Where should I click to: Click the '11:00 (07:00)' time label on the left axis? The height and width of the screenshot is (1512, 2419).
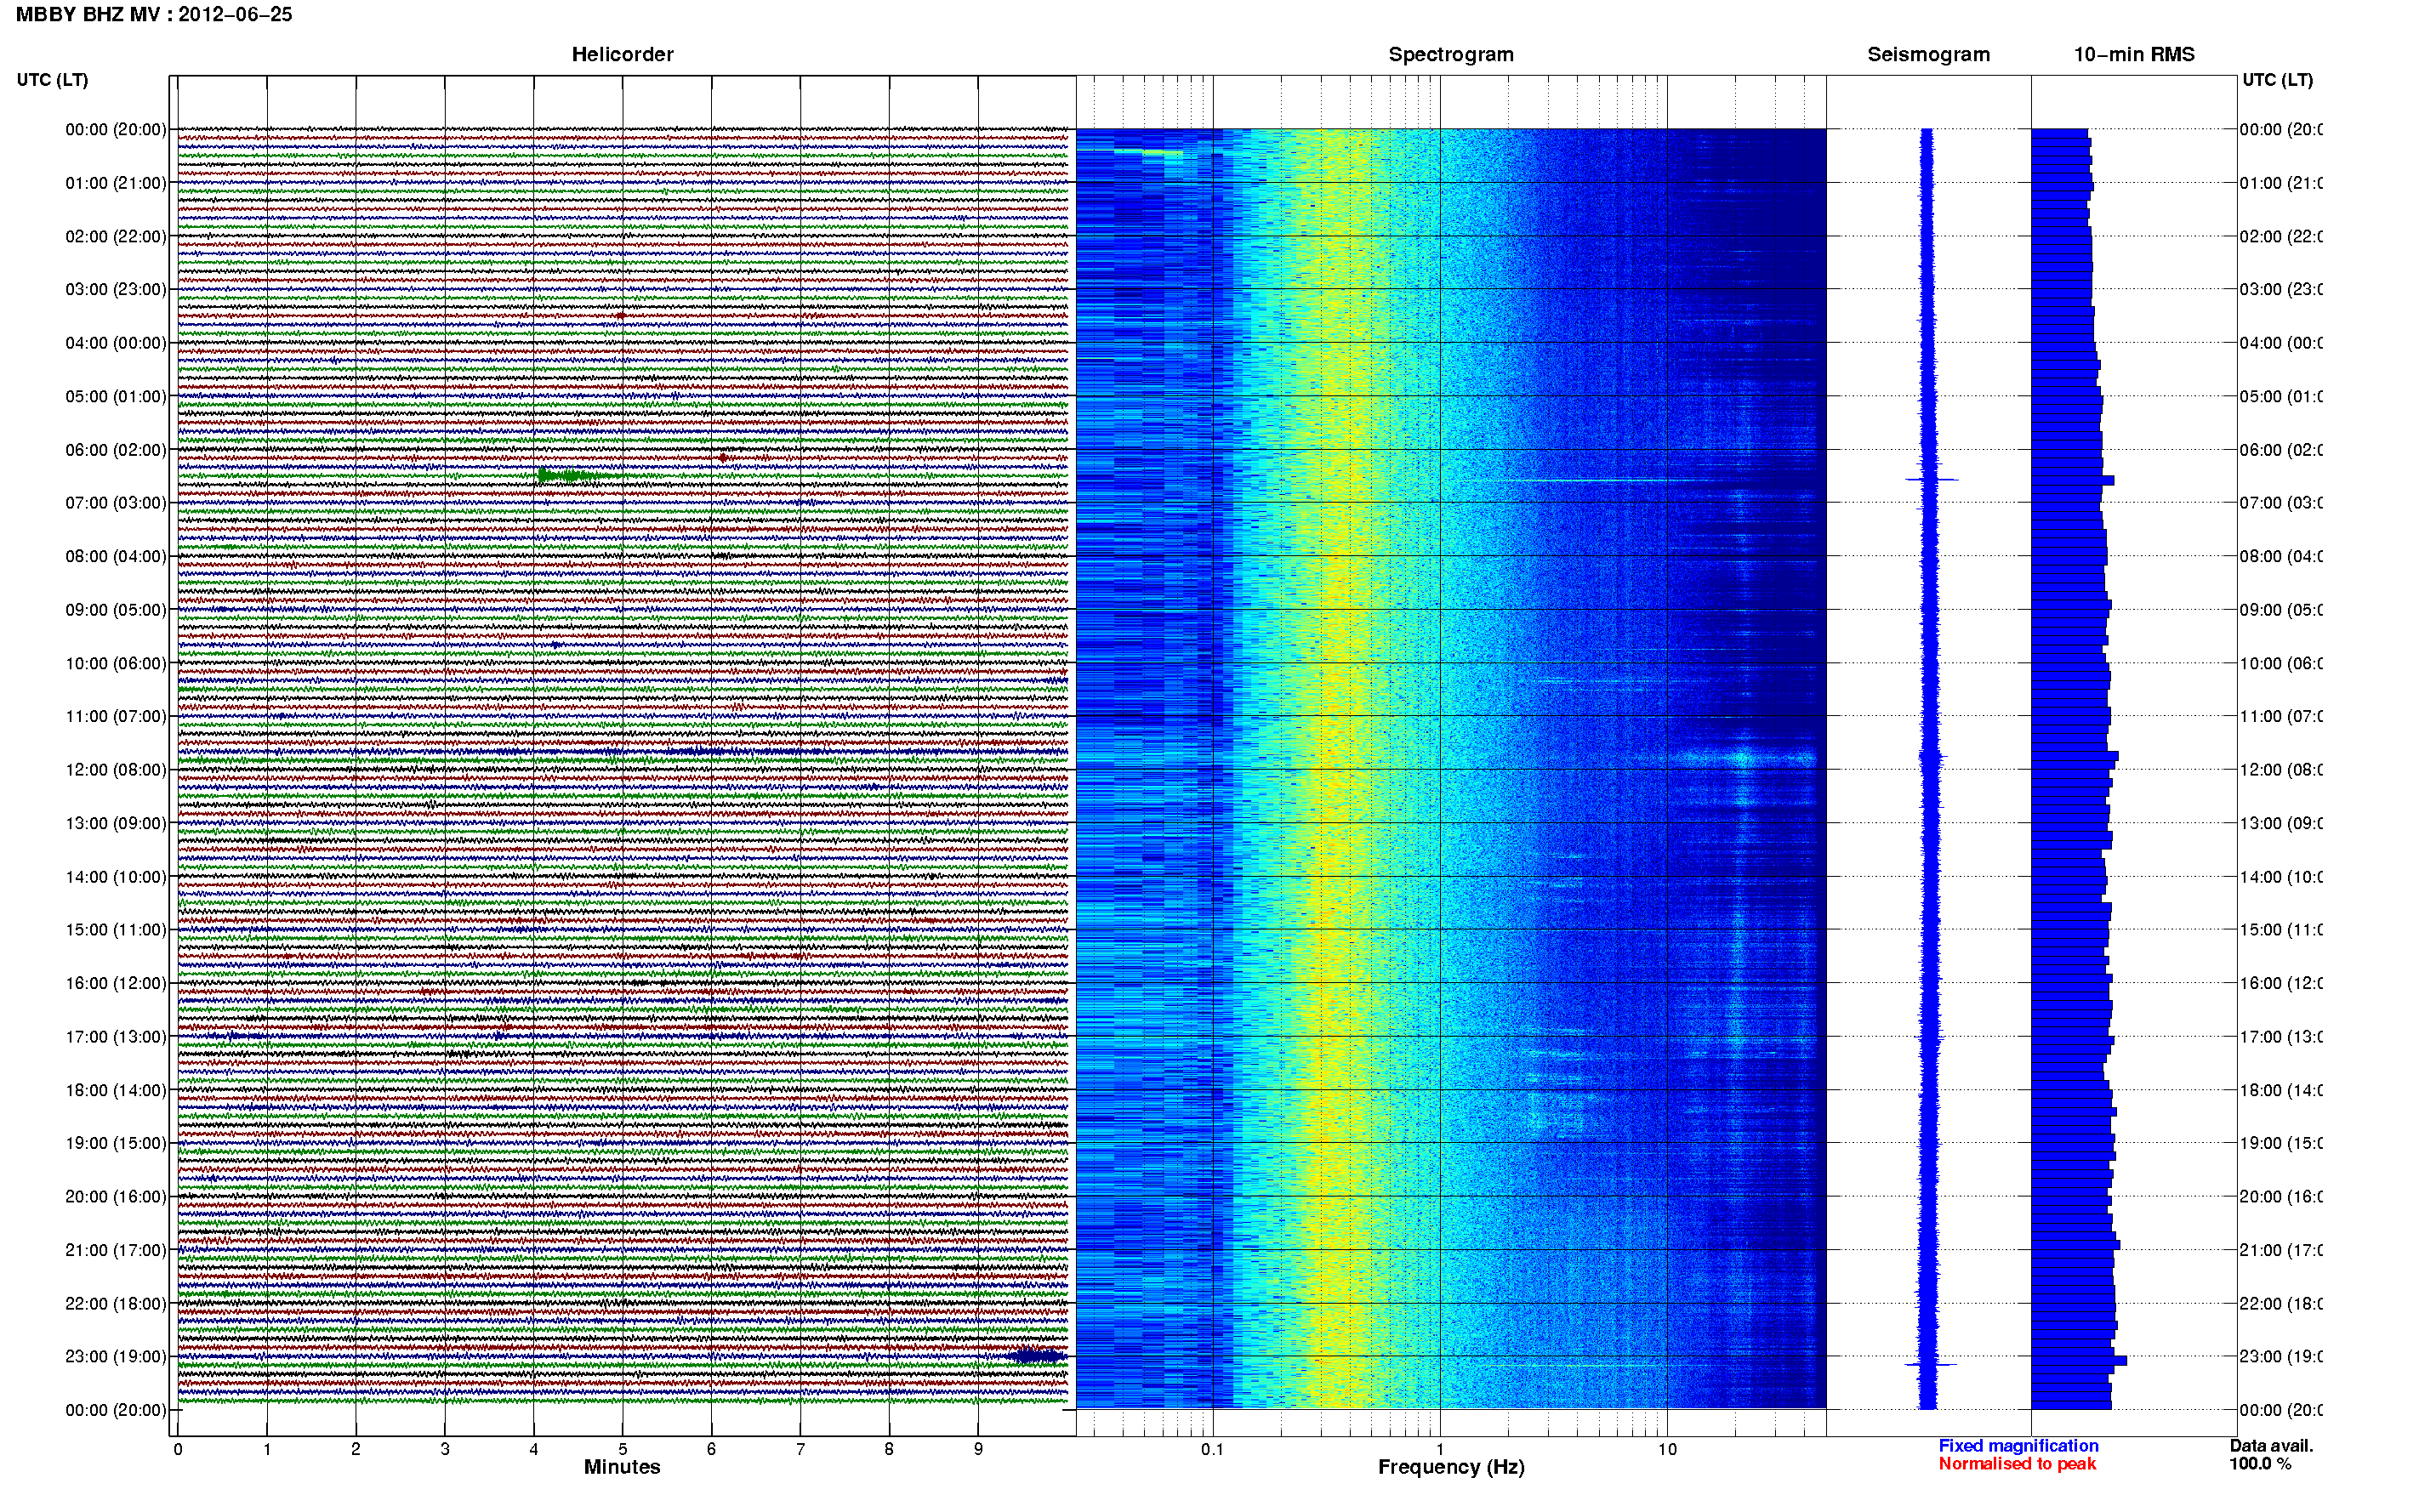116,716
